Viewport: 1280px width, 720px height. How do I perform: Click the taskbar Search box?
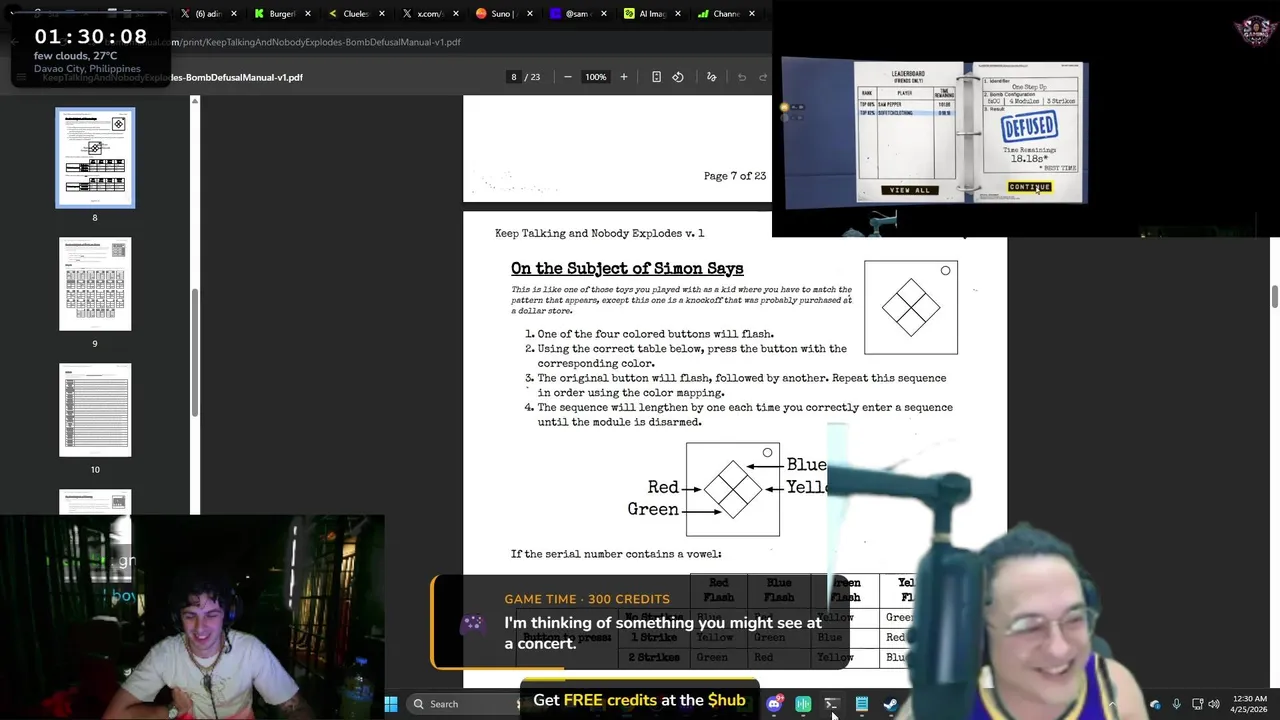462,704
